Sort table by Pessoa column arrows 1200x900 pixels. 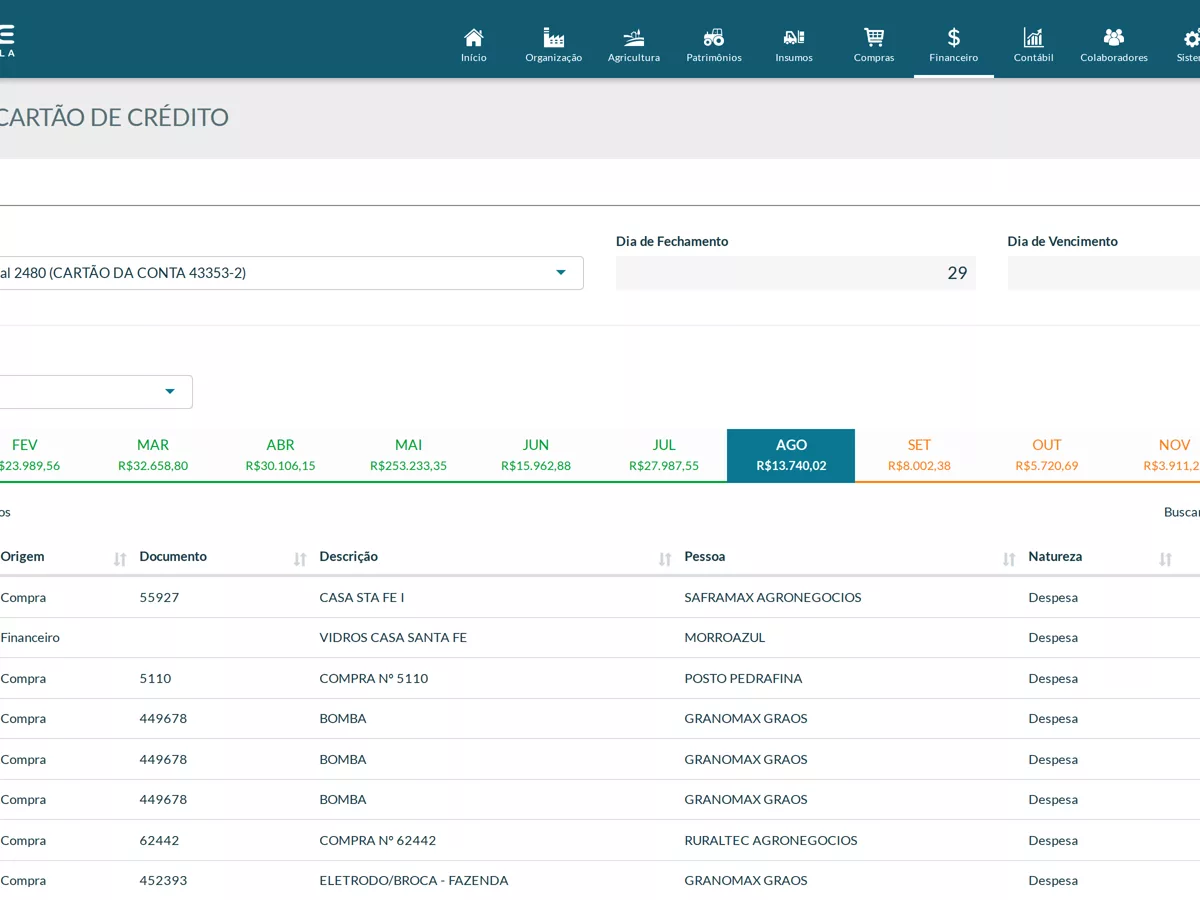1009,559
